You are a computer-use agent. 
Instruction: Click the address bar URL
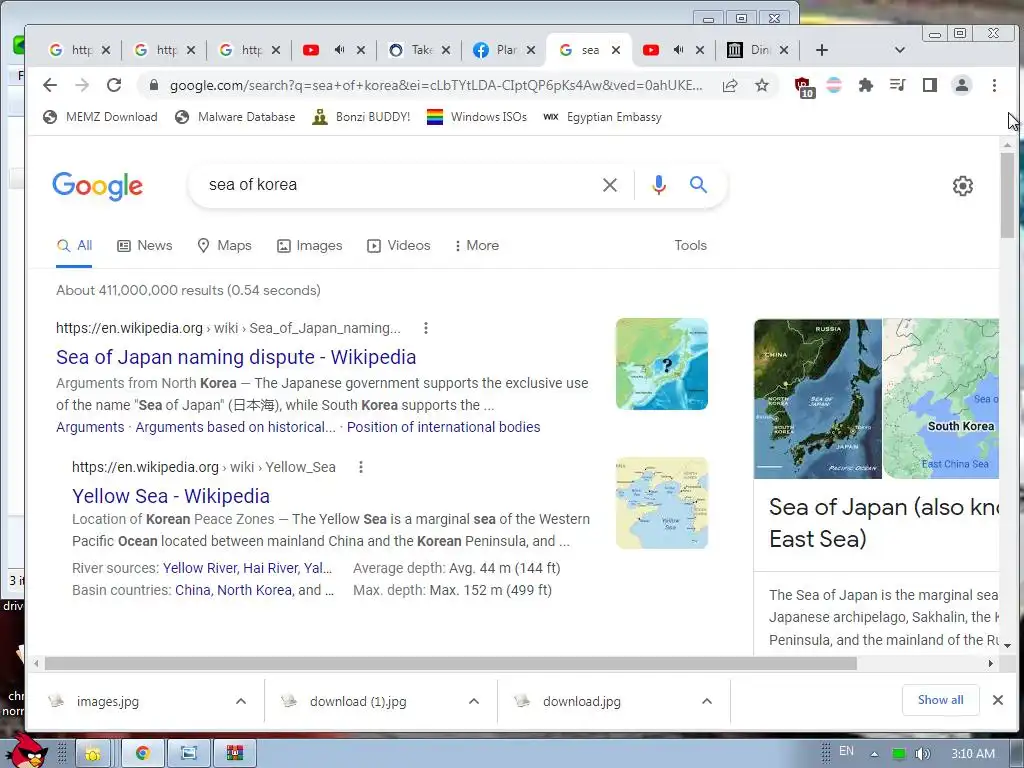pos(436,86)
